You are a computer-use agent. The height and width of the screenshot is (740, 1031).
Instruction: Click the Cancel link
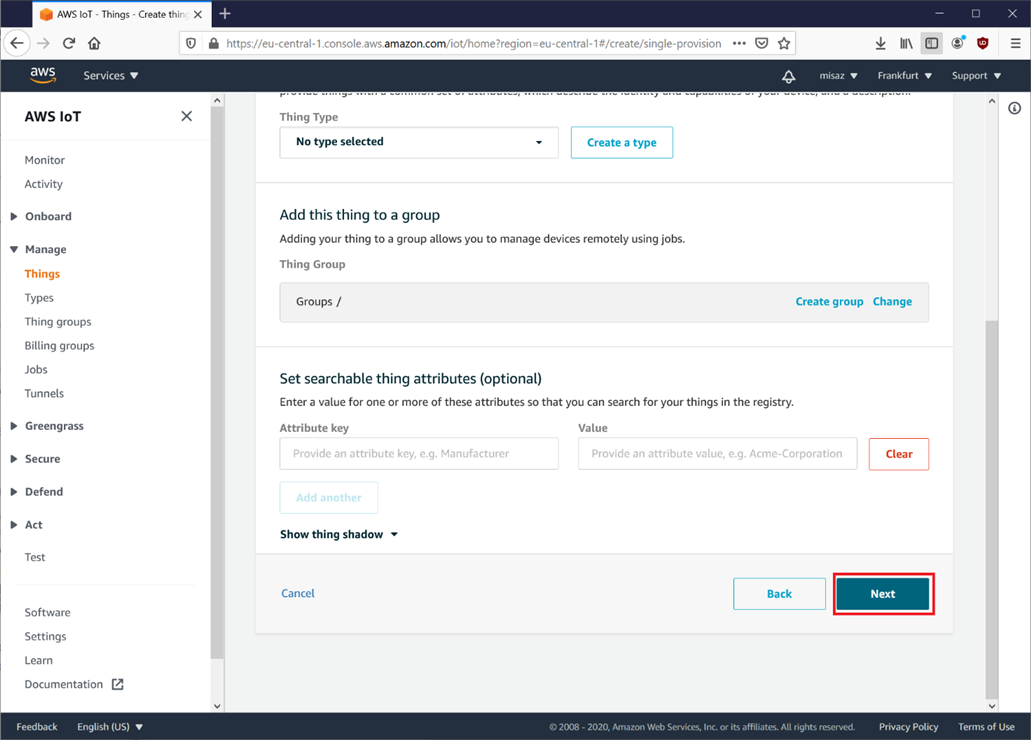[298, 593]
